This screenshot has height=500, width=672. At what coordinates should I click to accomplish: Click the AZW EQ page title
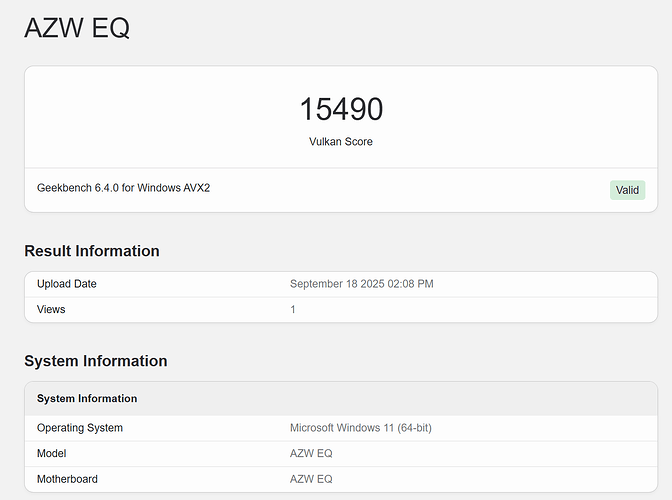click(77, 28)
